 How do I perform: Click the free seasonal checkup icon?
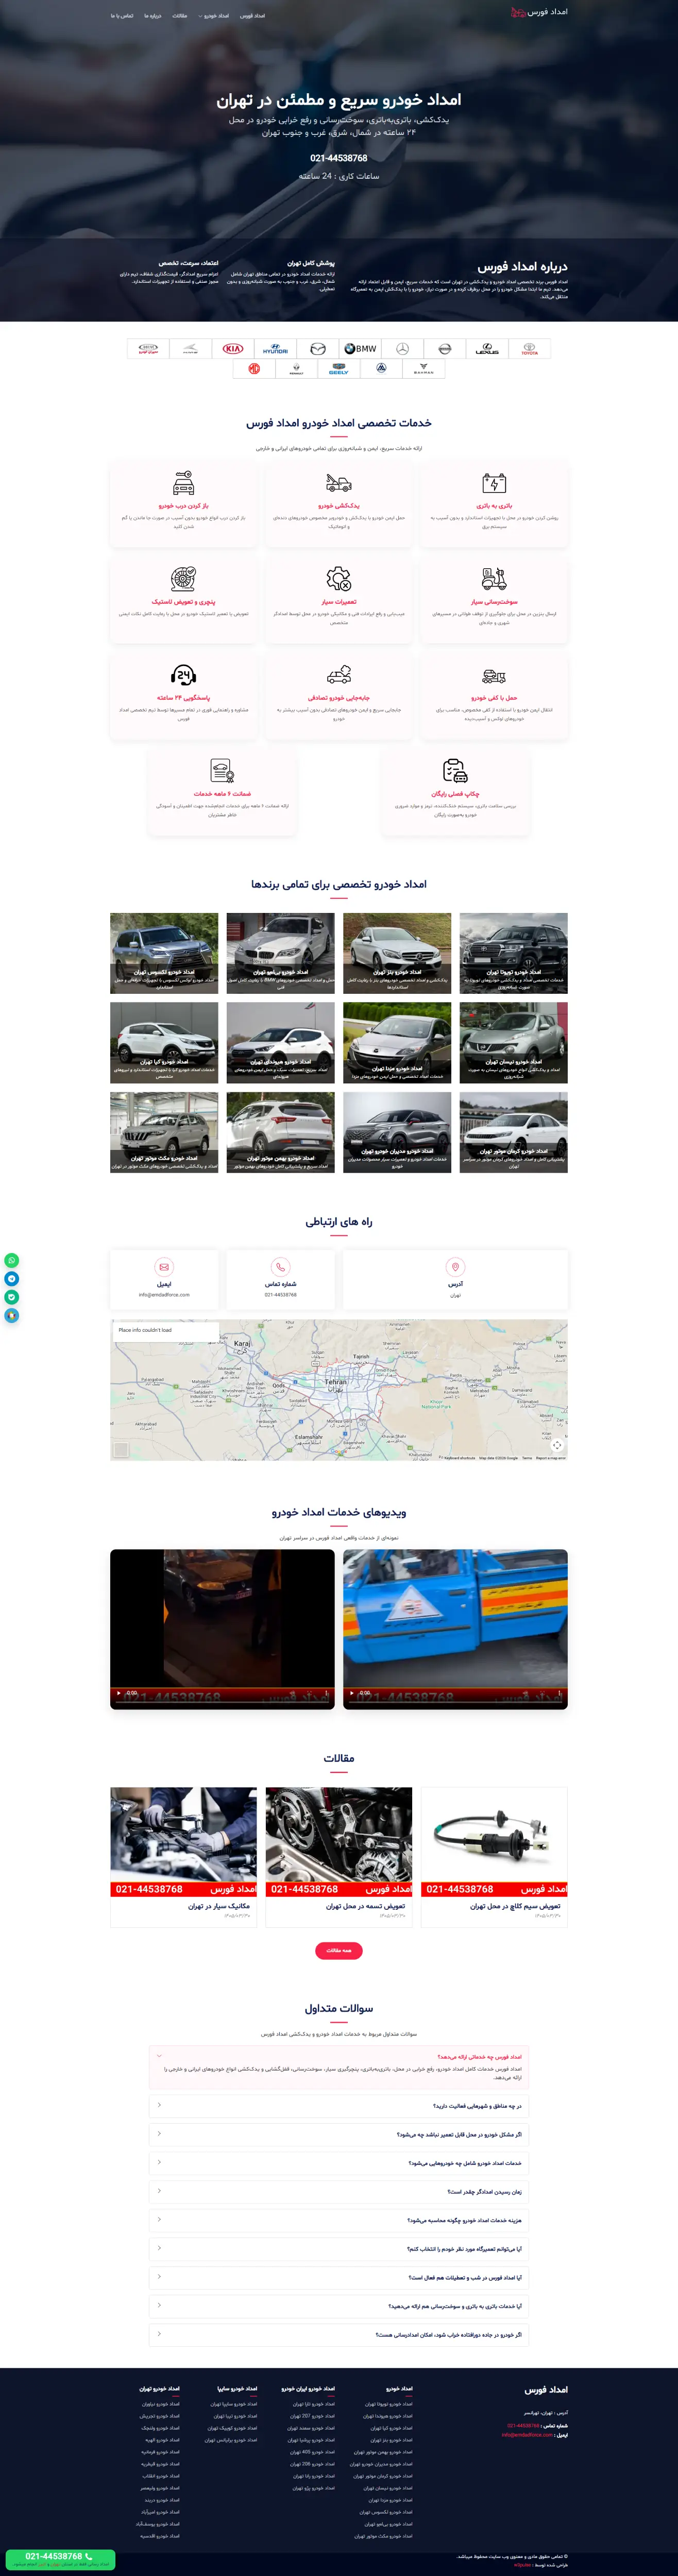point(455,770)
